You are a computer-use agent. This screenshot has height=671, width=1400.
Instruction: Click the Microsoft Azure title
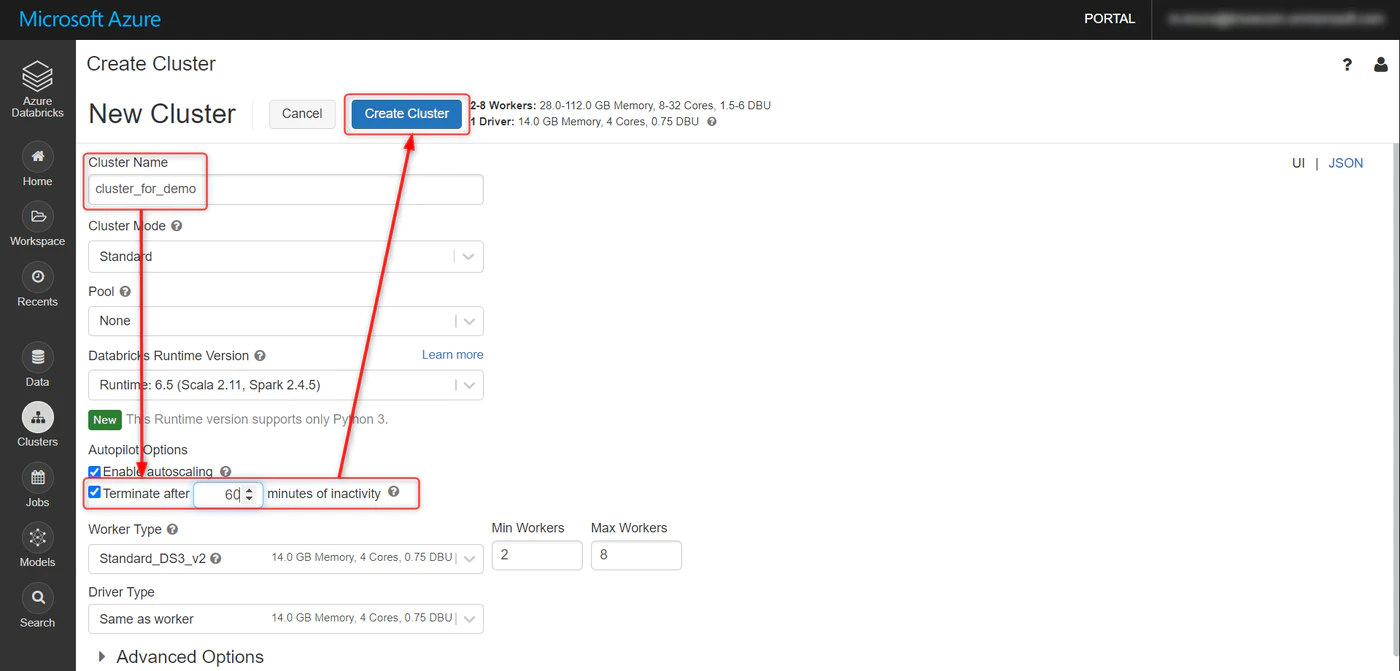pos(90,19)
